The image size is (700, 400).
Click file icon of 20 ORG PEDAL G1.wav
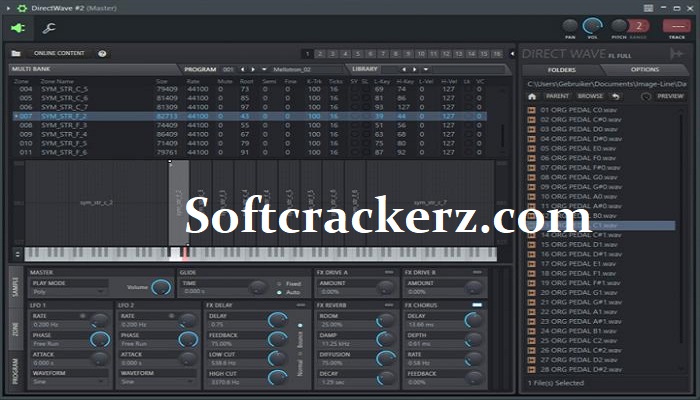coord(531,292)
